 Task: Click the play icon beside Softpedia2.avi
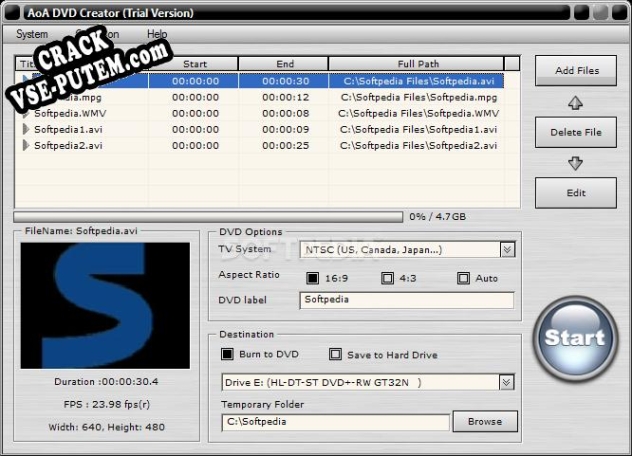click(26, 146)
